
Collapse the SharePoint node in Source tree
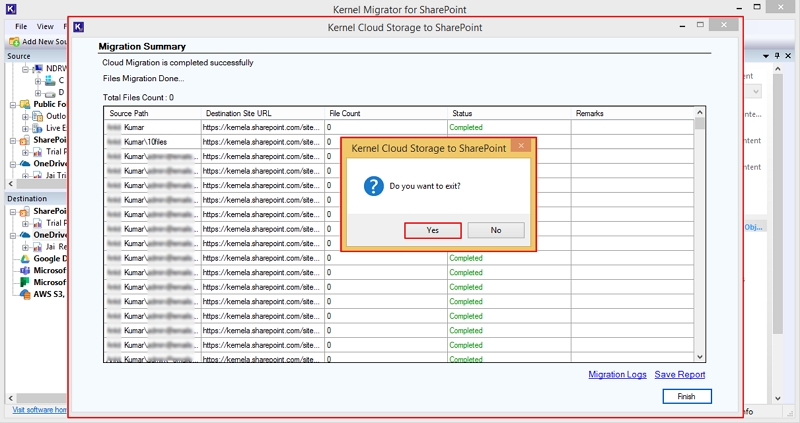[x=13, y=140]
